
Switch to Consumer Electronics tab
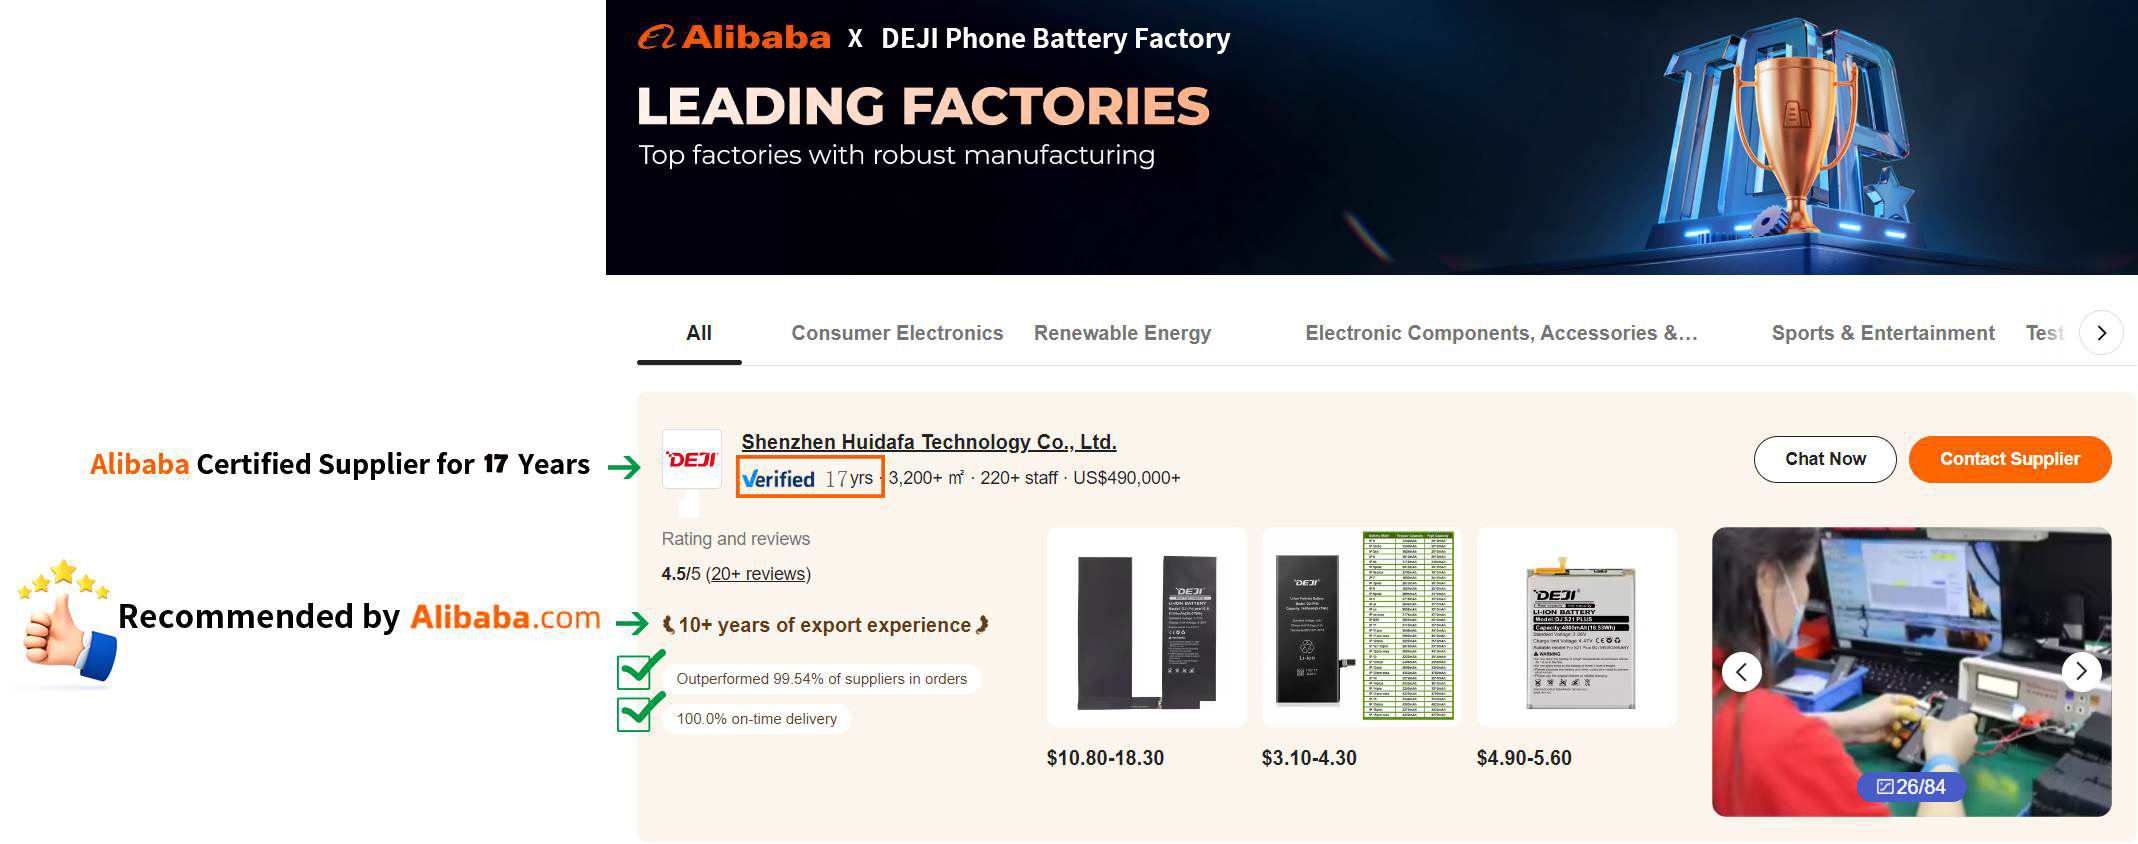[x=897, y=333]
